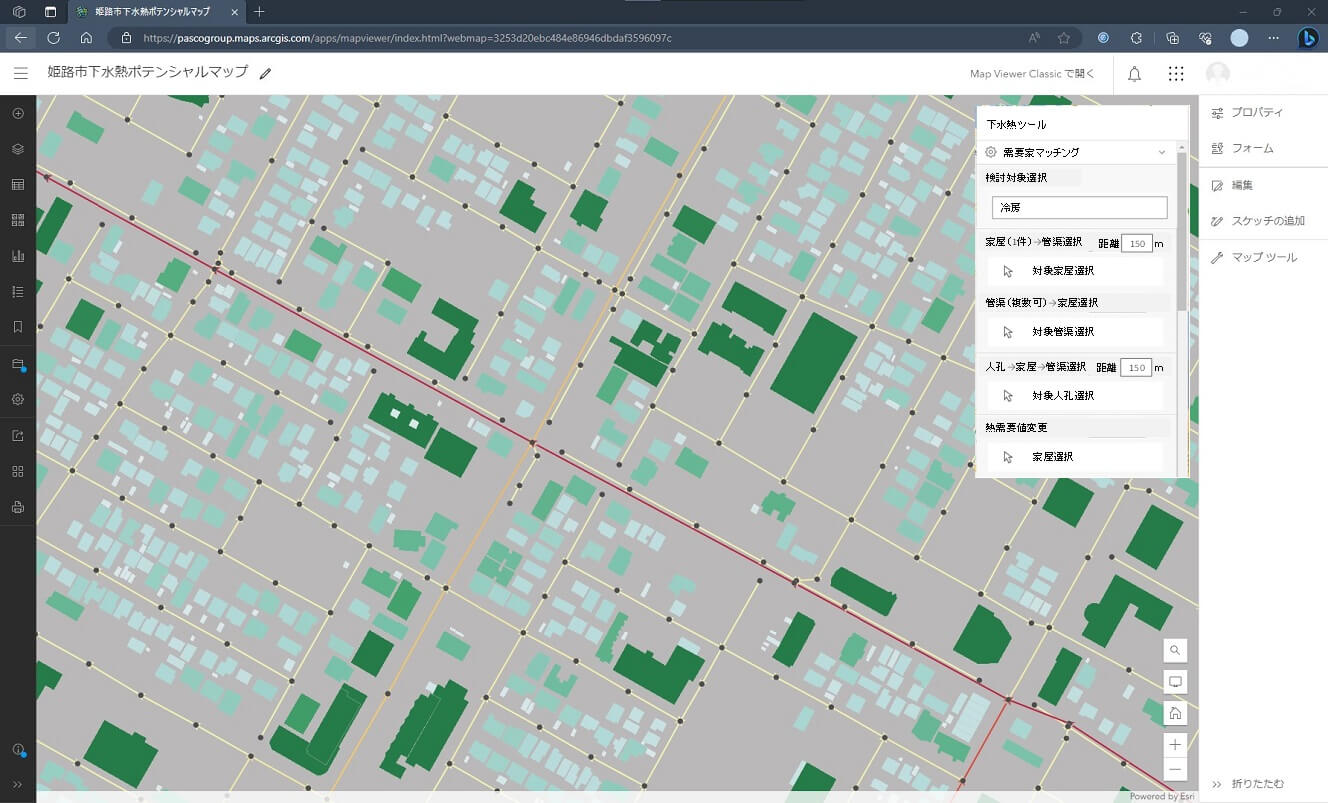
Task: Open the Print tool in sidebar
Action: point(18,507)
